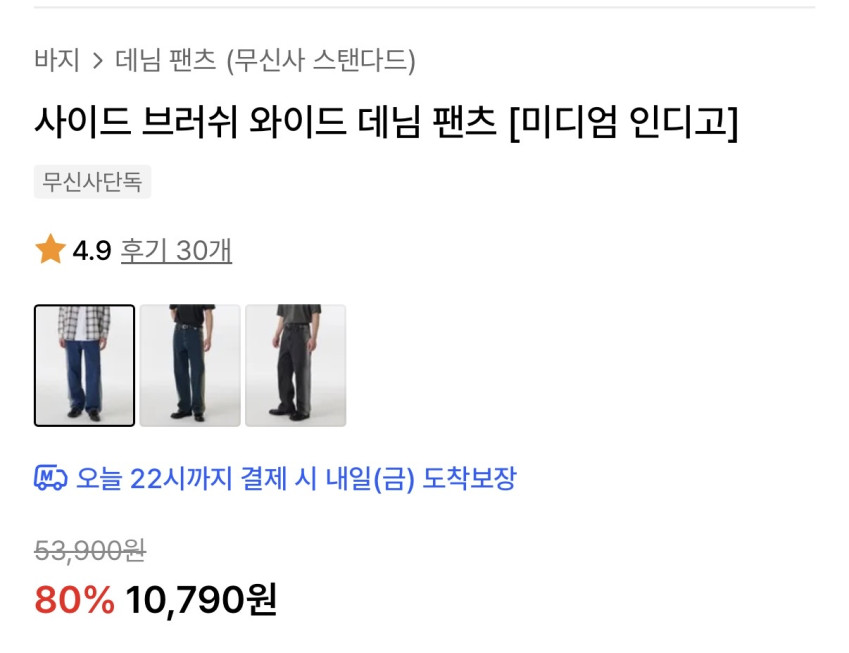Click the 오늘 22시까지 결제 시 delivery text
Viewport: 849px width, 653px height.
tap(197, 479)
